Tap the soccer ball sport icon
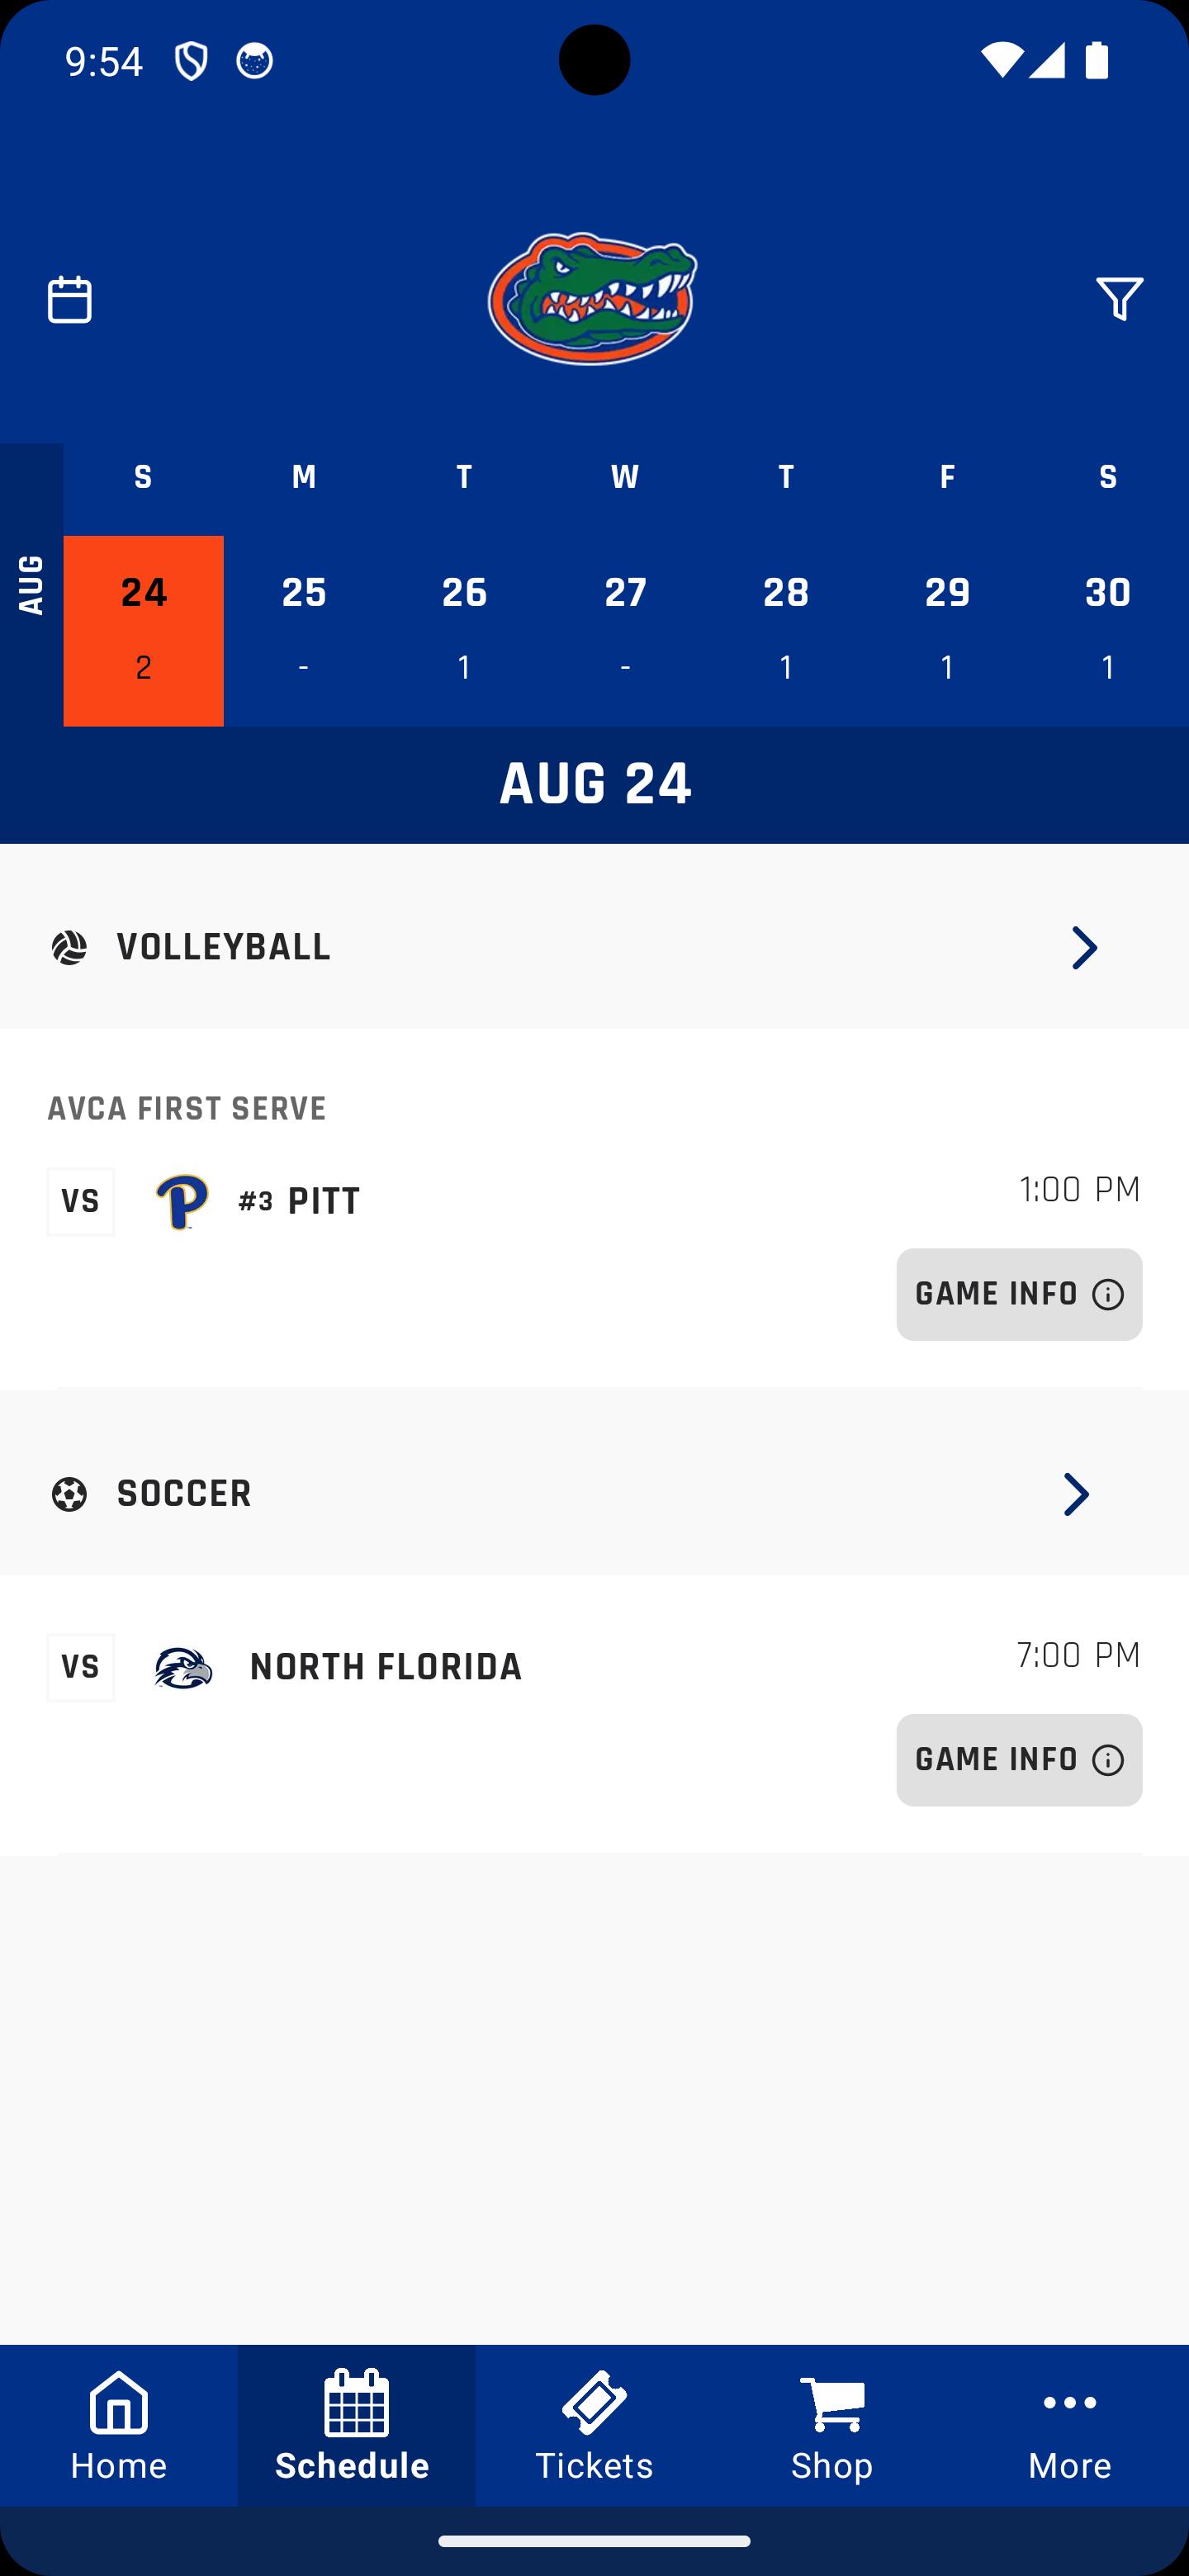 (x=69, y=1494)
